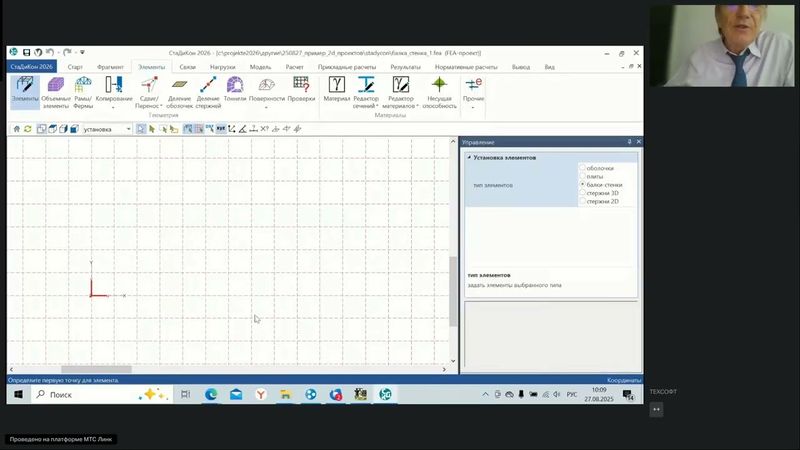Select the плиты element type

coord(582,177)
